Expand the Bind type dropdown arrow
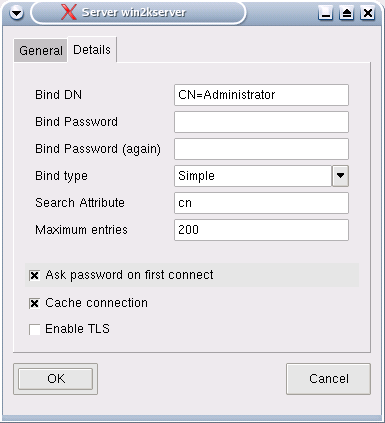Image resolution: width=385 pixels, height=423 pixels. click(x=340, y=176)
